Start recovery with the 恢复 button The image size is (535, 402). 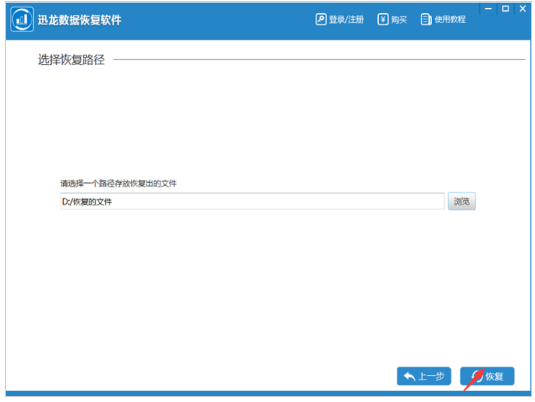[x=487, y=376]
